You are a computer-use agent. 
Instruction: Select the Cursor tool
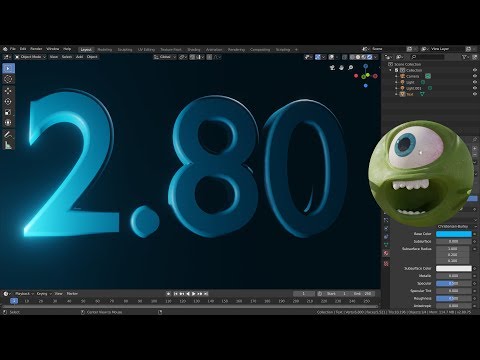(8, 79)
